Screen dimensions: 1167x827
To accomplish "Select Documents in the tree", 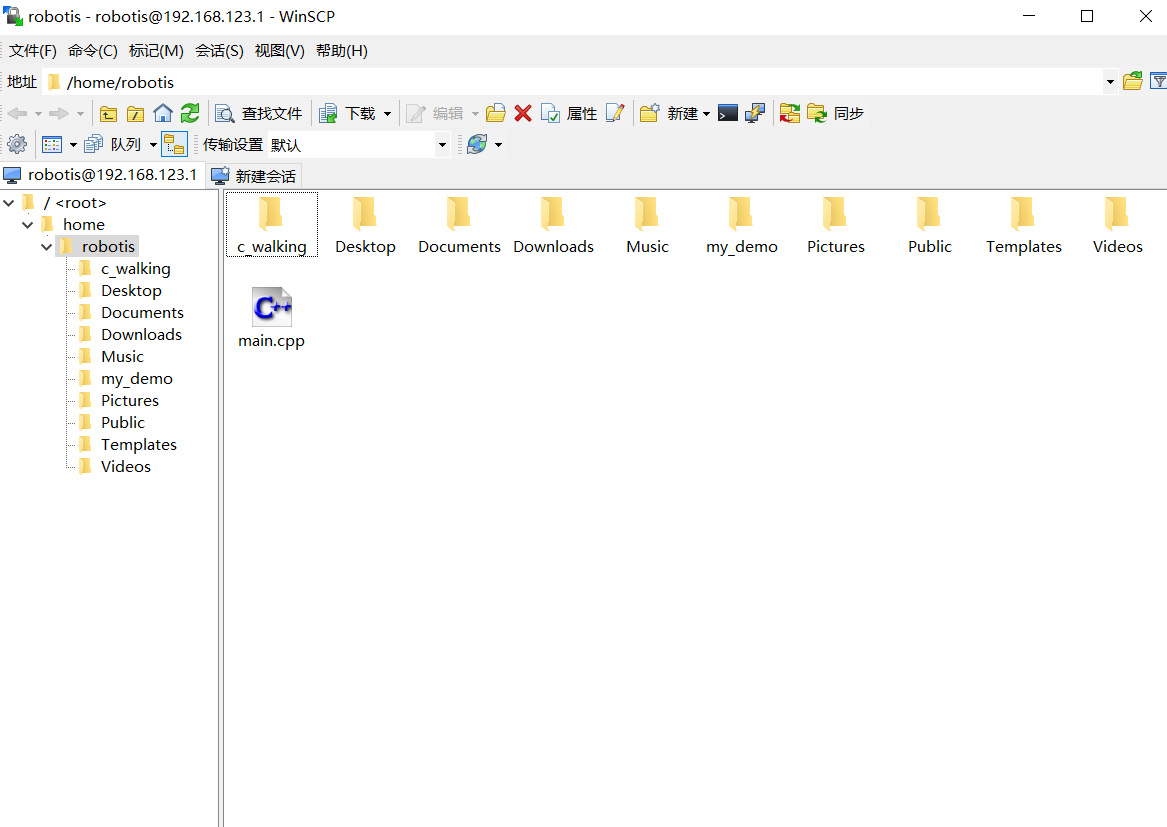I will coord(142,313).
